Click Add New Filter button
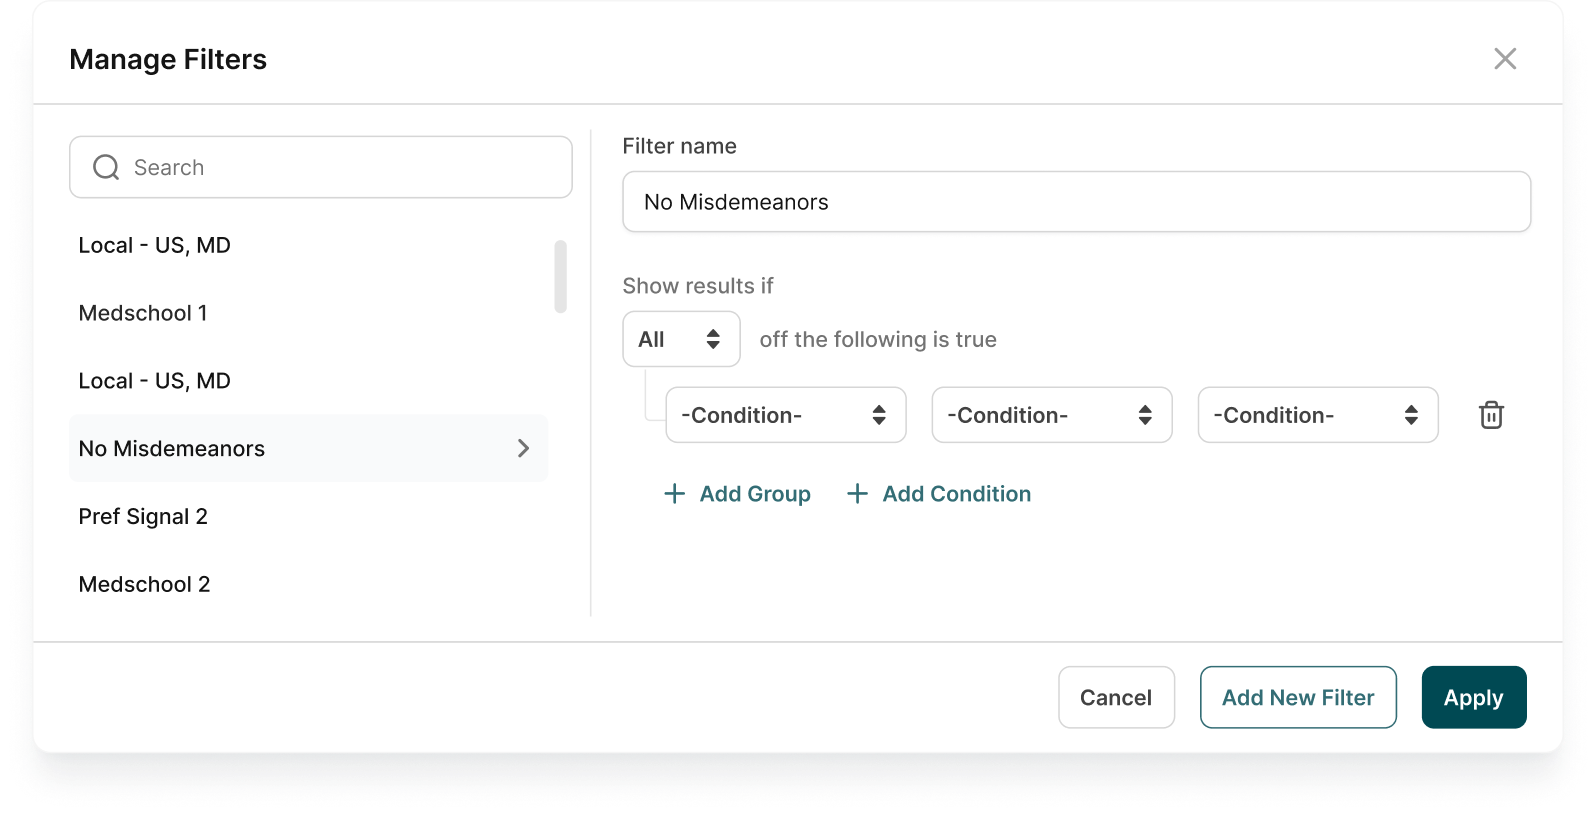 click(x=1297, y=697)
